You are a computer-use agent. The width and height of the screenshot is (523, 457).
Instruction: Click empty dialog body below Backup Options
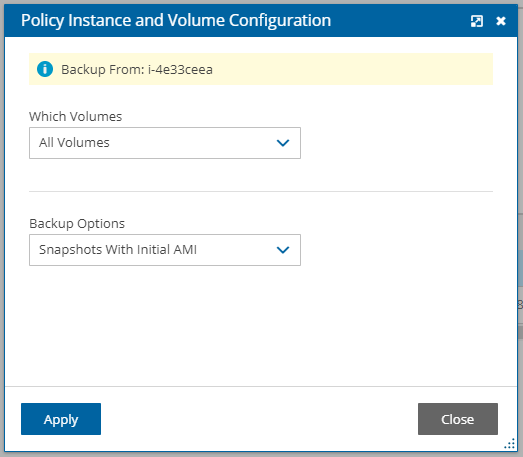pyautogui.click(x=261, y=325)
